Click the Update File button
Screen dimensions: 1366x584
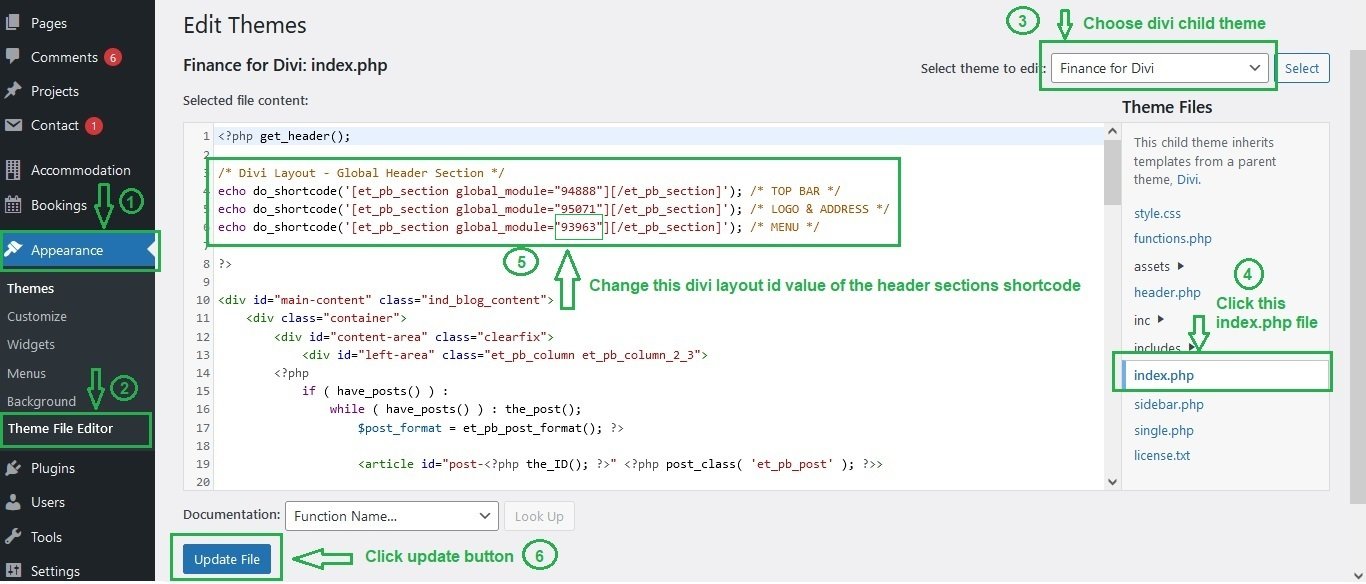coord(227,559)
